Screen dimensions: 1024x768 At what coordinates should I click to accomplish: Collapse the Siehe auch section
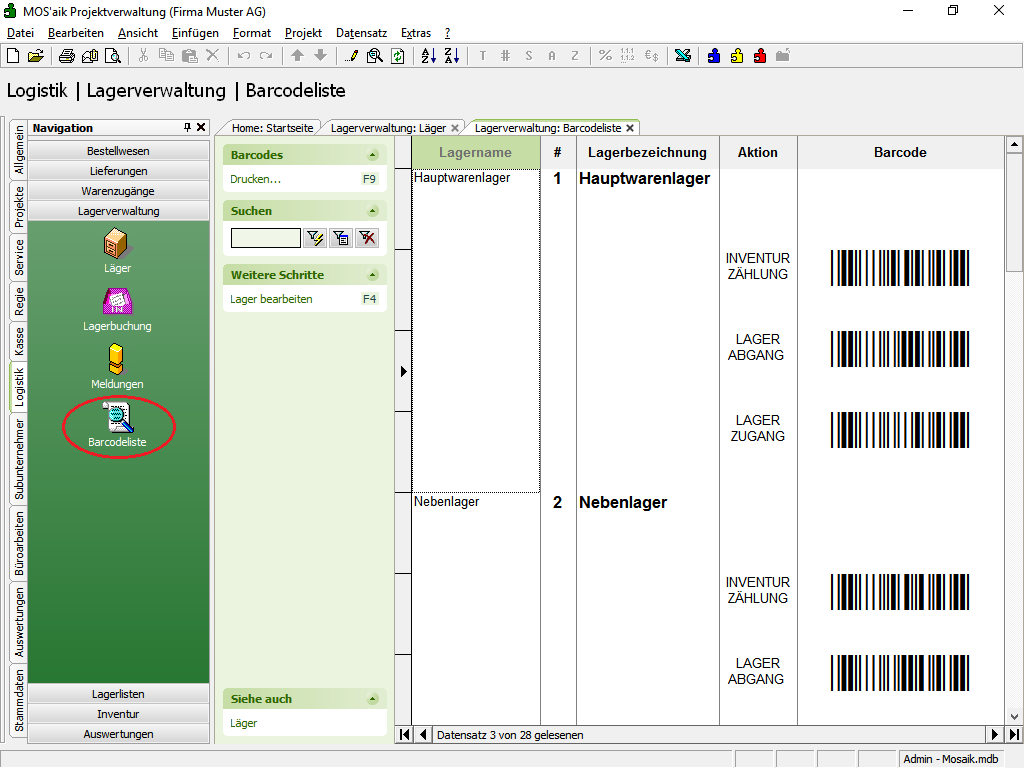point(373,699)
